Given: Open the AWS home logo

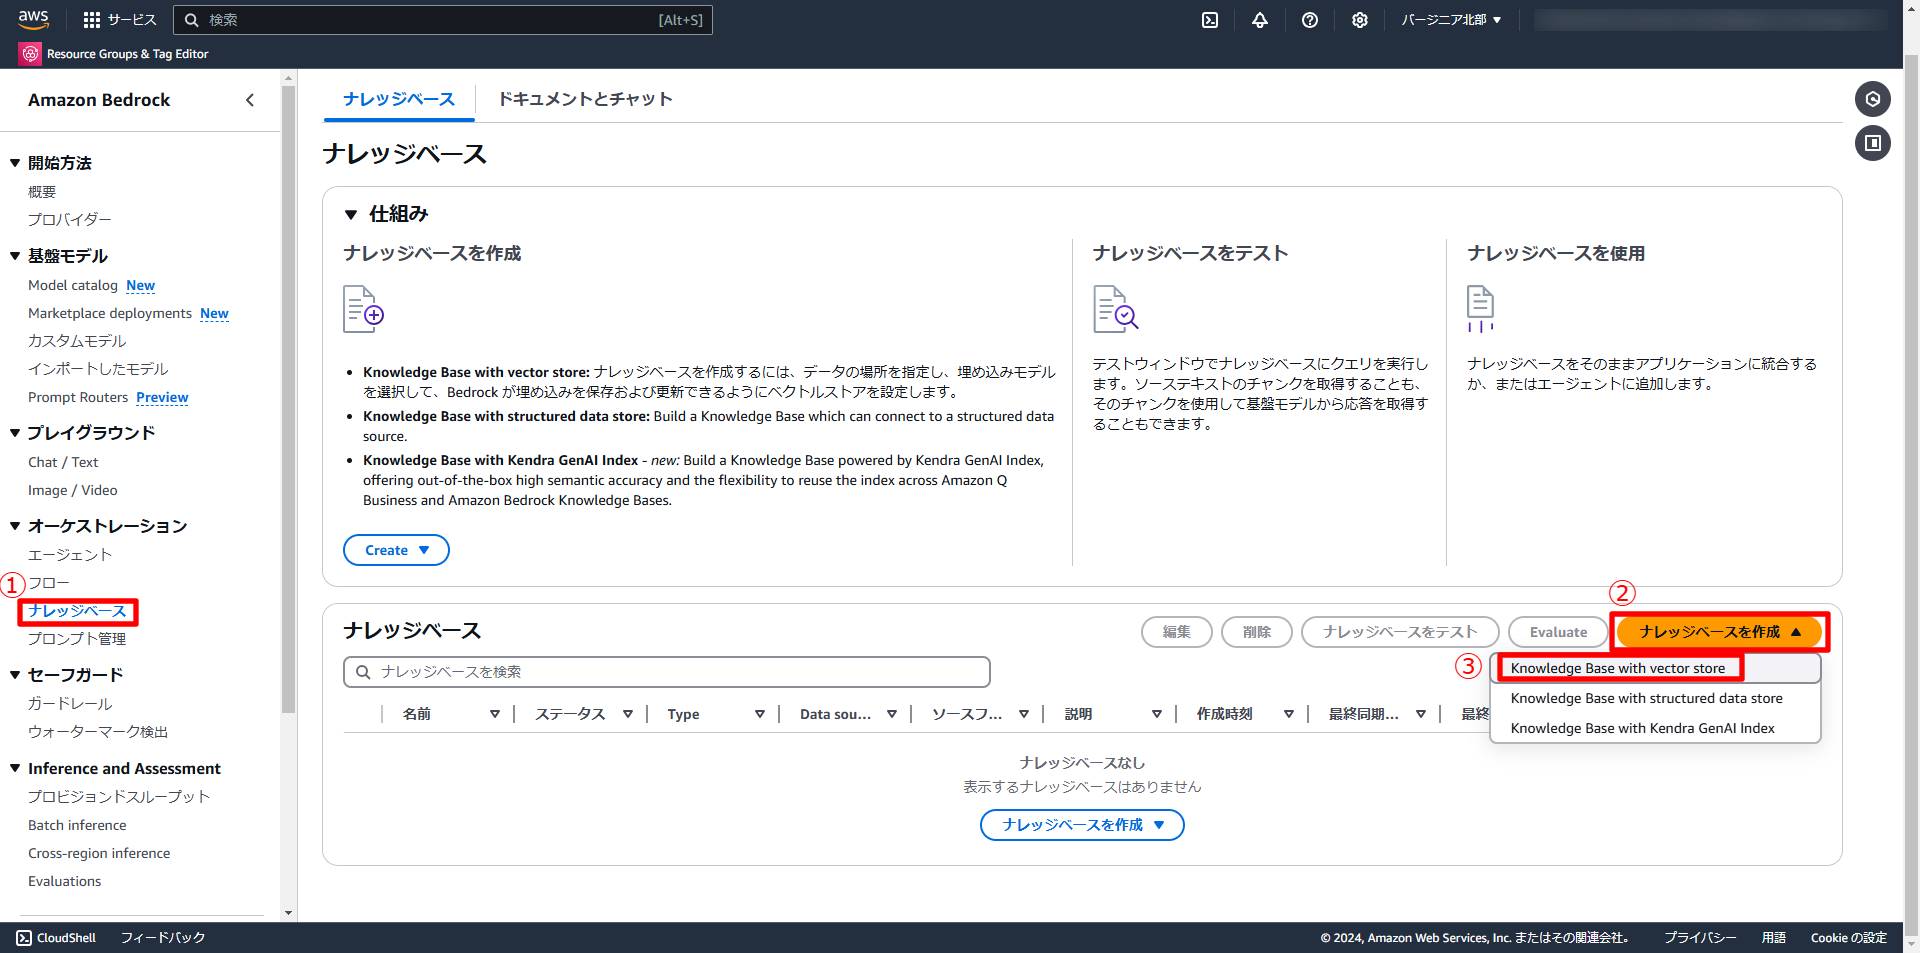Looking at the screenshot, I should coord(33,19).
